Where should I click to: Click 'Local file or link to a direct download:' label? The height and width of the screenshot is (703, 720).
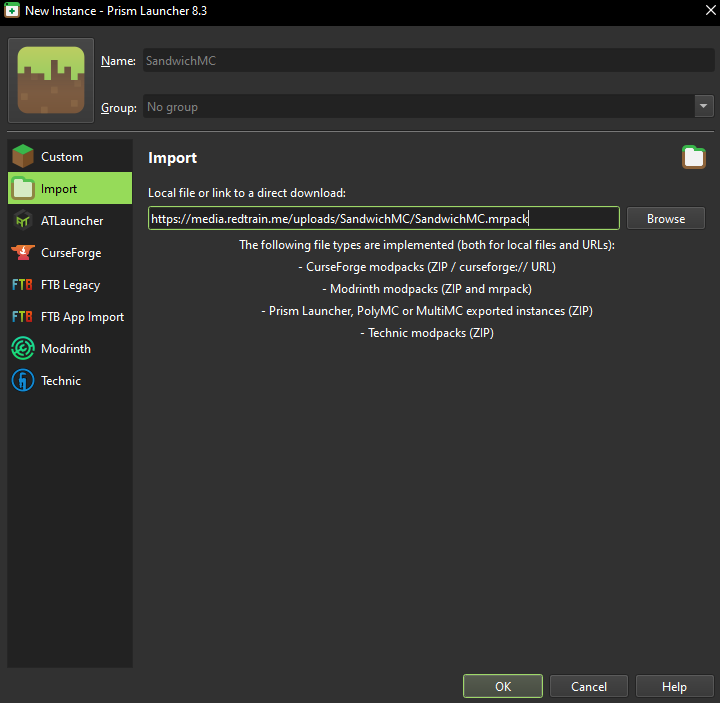tap(247, 193)
